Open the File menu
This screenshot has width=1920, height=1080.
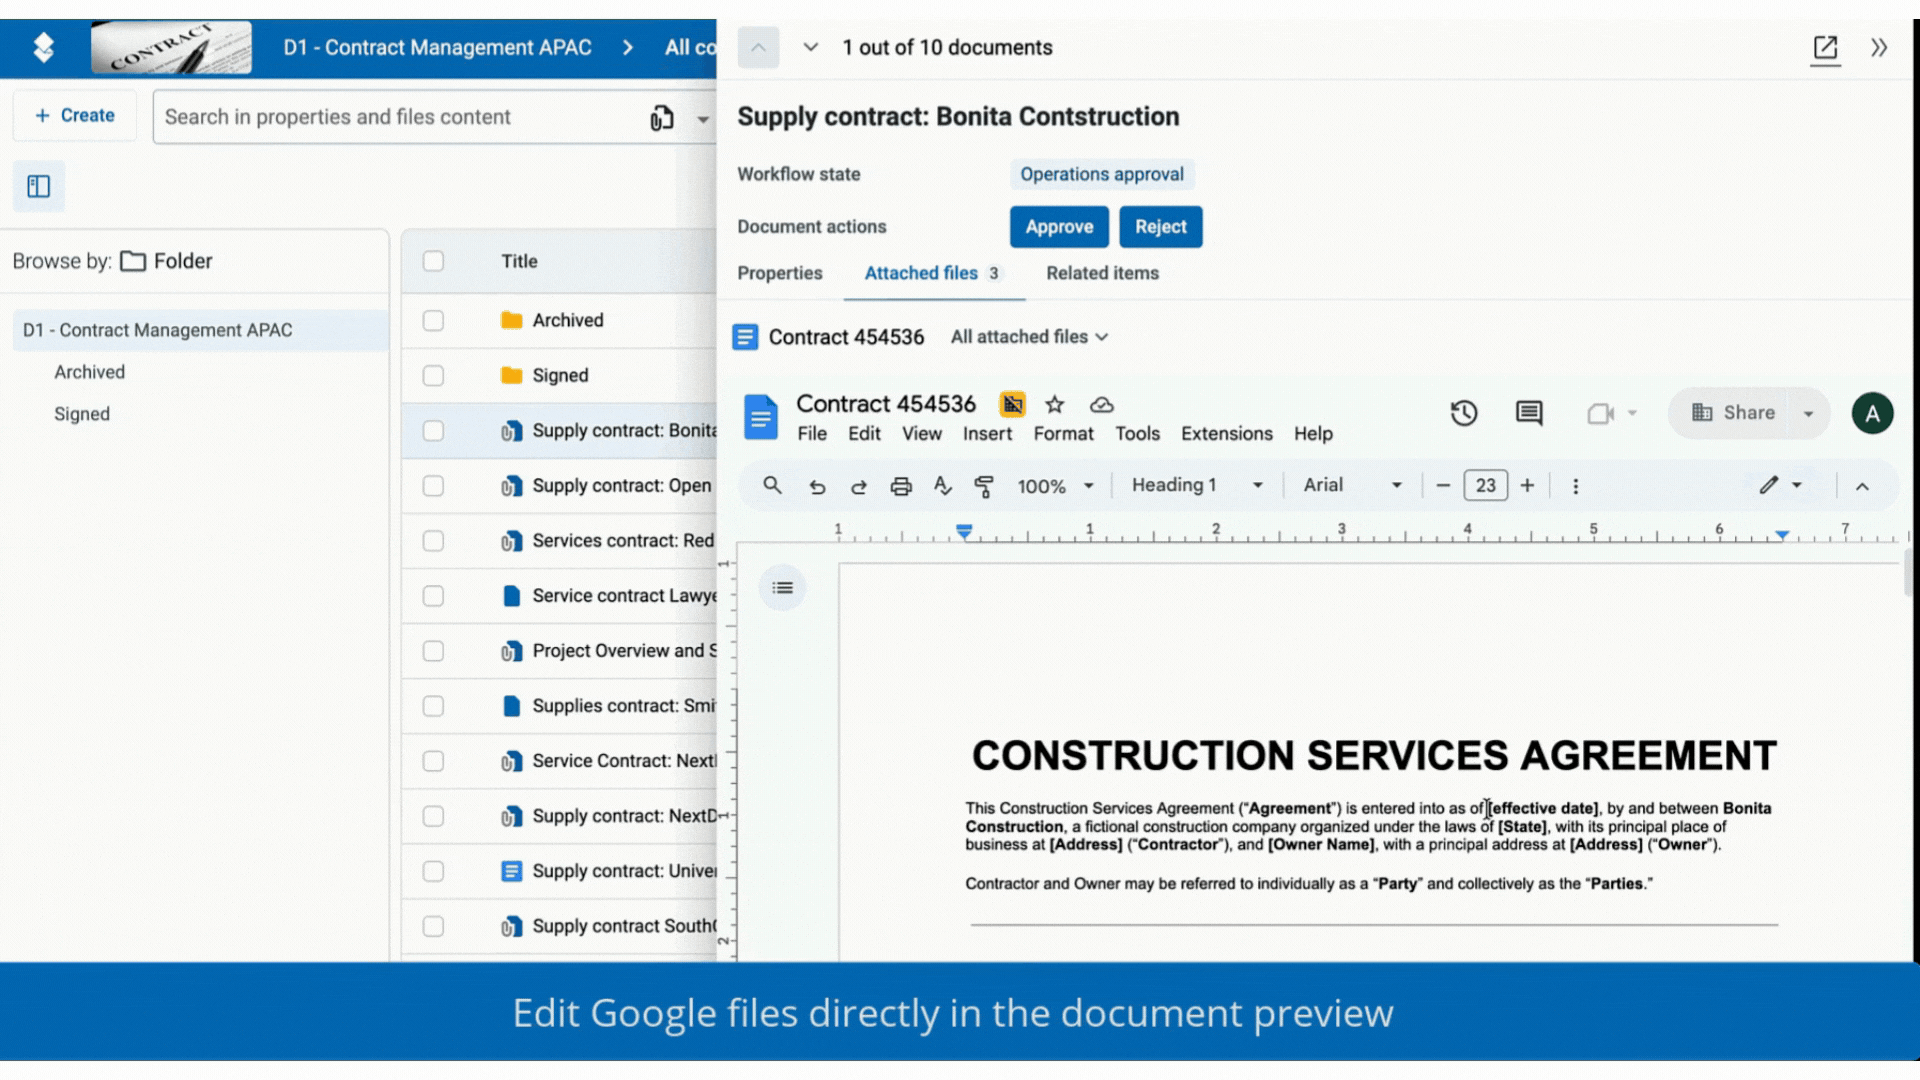click(812, 434)
